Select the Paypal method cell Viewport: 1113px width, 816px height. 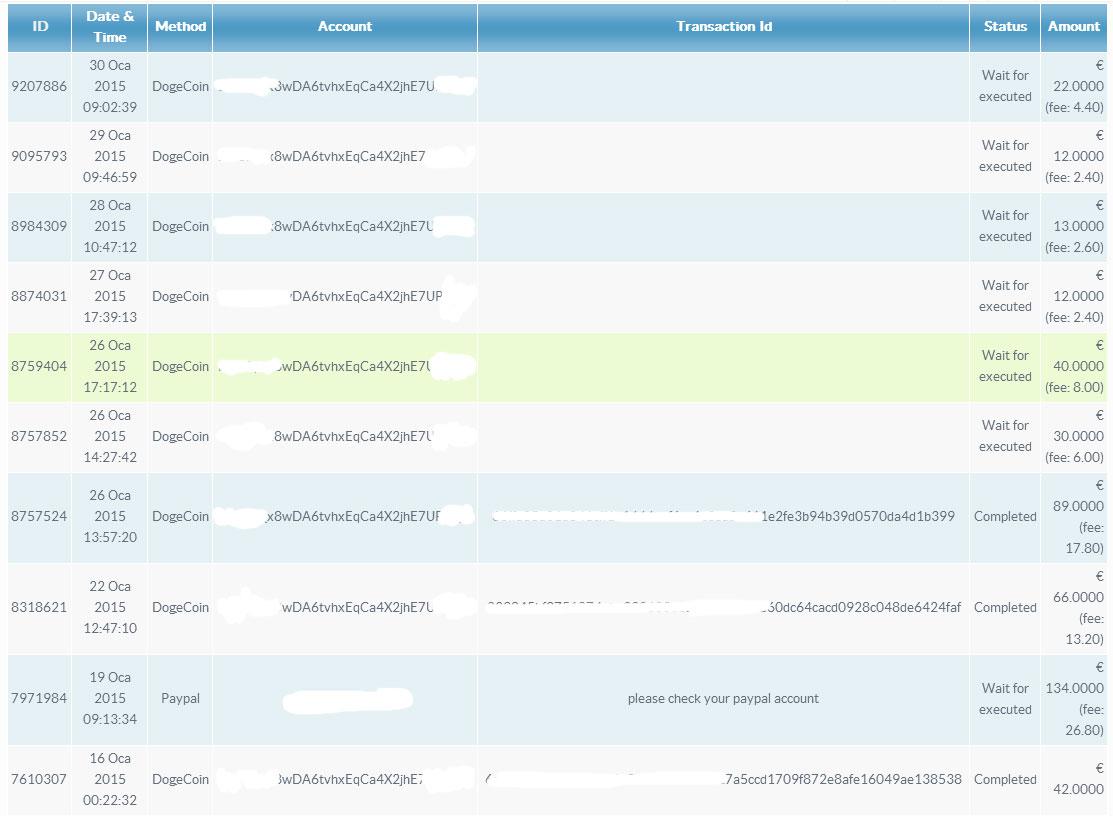coord(180,699)
